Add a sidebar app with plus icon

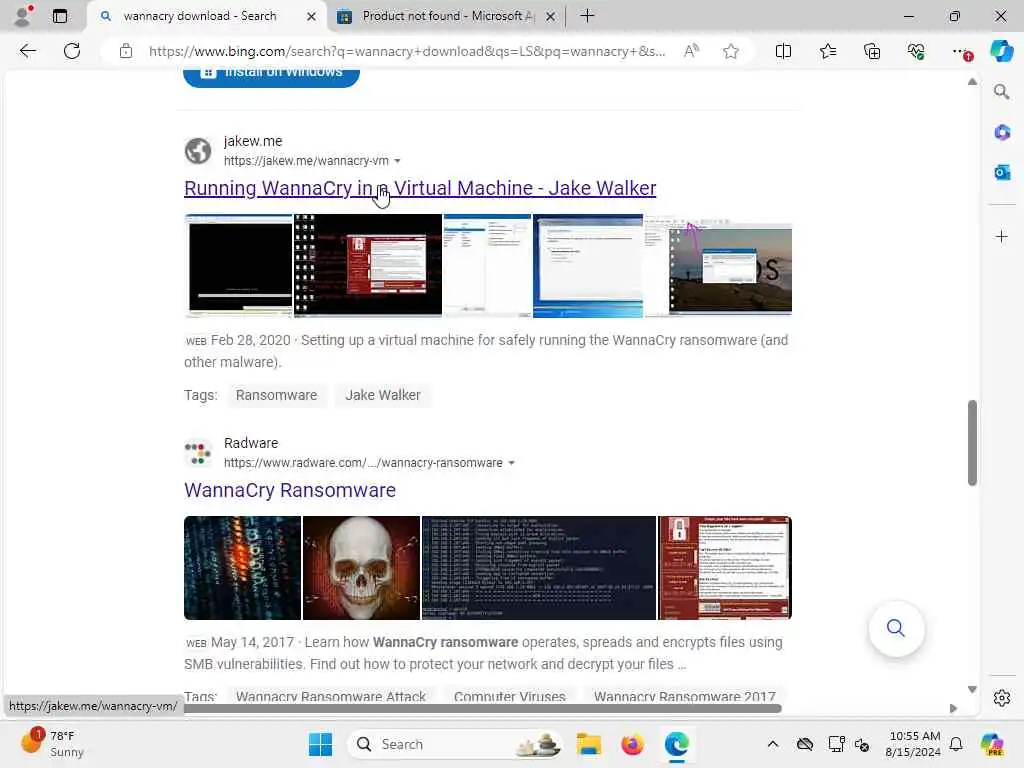(1002, 236)
